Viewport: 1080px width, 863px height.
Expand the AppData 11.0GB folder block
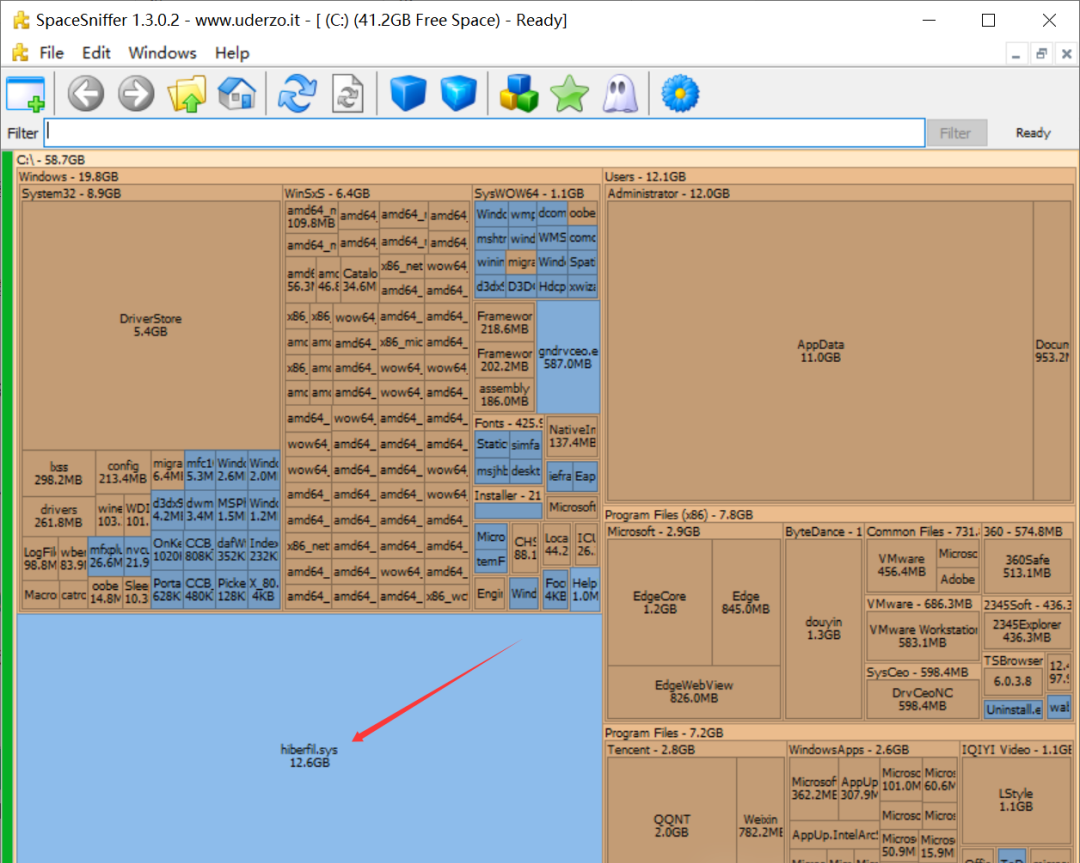click(820, 350)
